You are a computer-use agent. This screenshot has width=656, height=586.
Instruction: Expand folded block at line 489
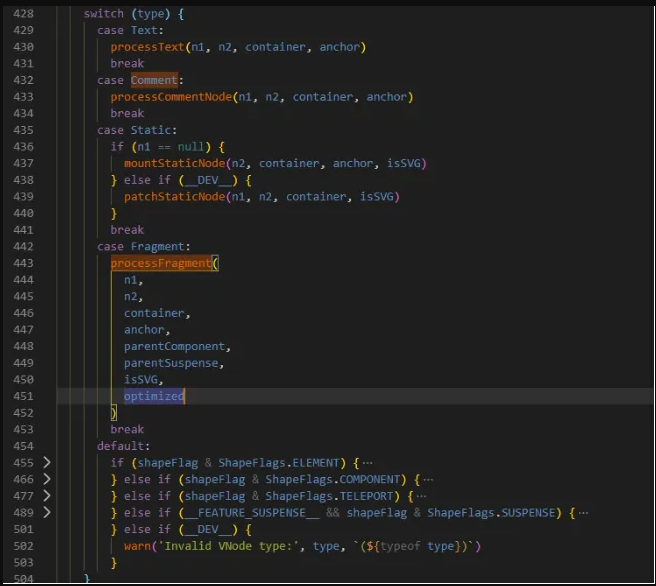point(47,512)
